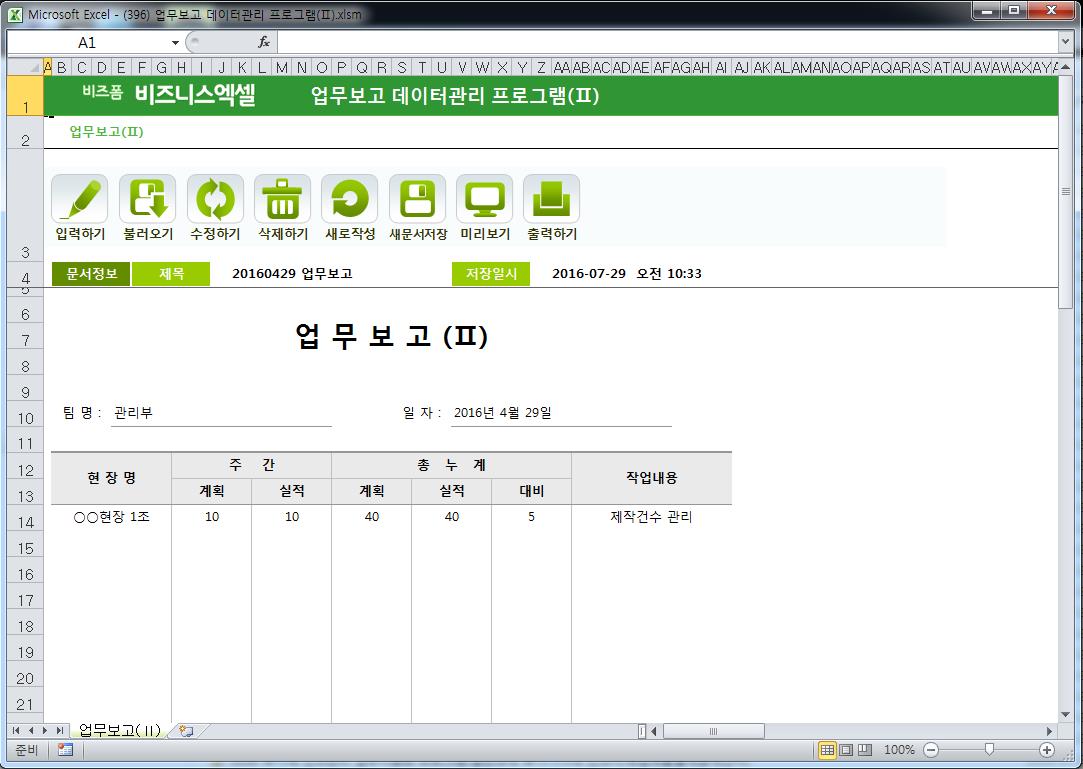The image size is (1083, 769).
Task: Select the date cell 2016년 4월 29일
Action: click(561, 412)
